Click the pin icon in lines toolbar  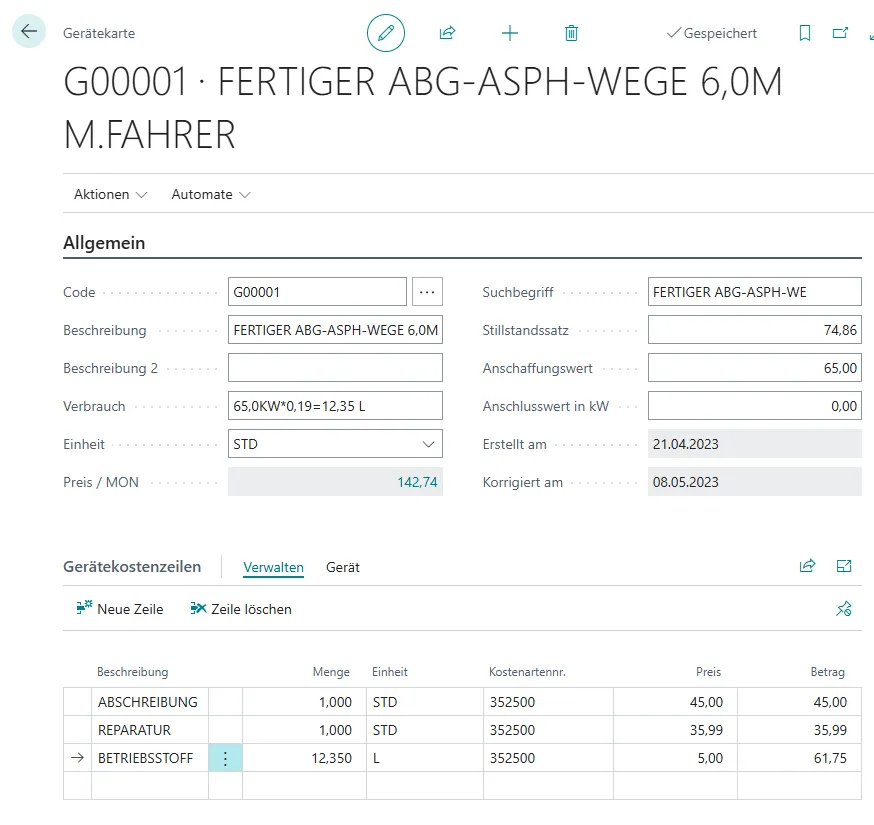click(x=844, y=608)
